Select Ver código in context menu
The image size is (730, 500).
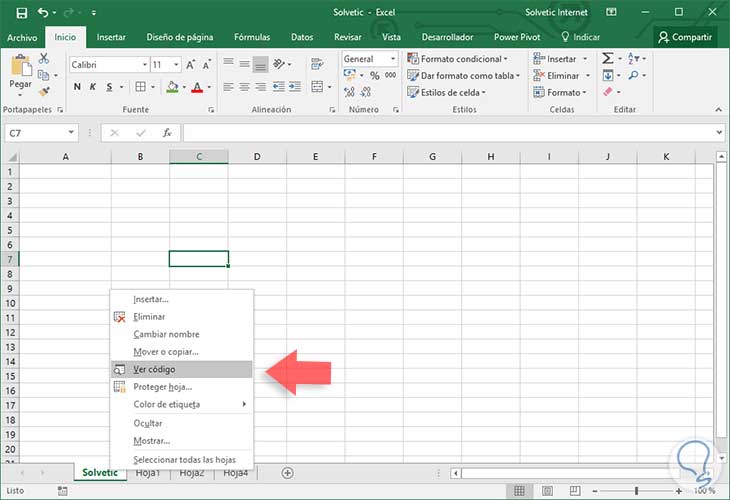[155, 370]
